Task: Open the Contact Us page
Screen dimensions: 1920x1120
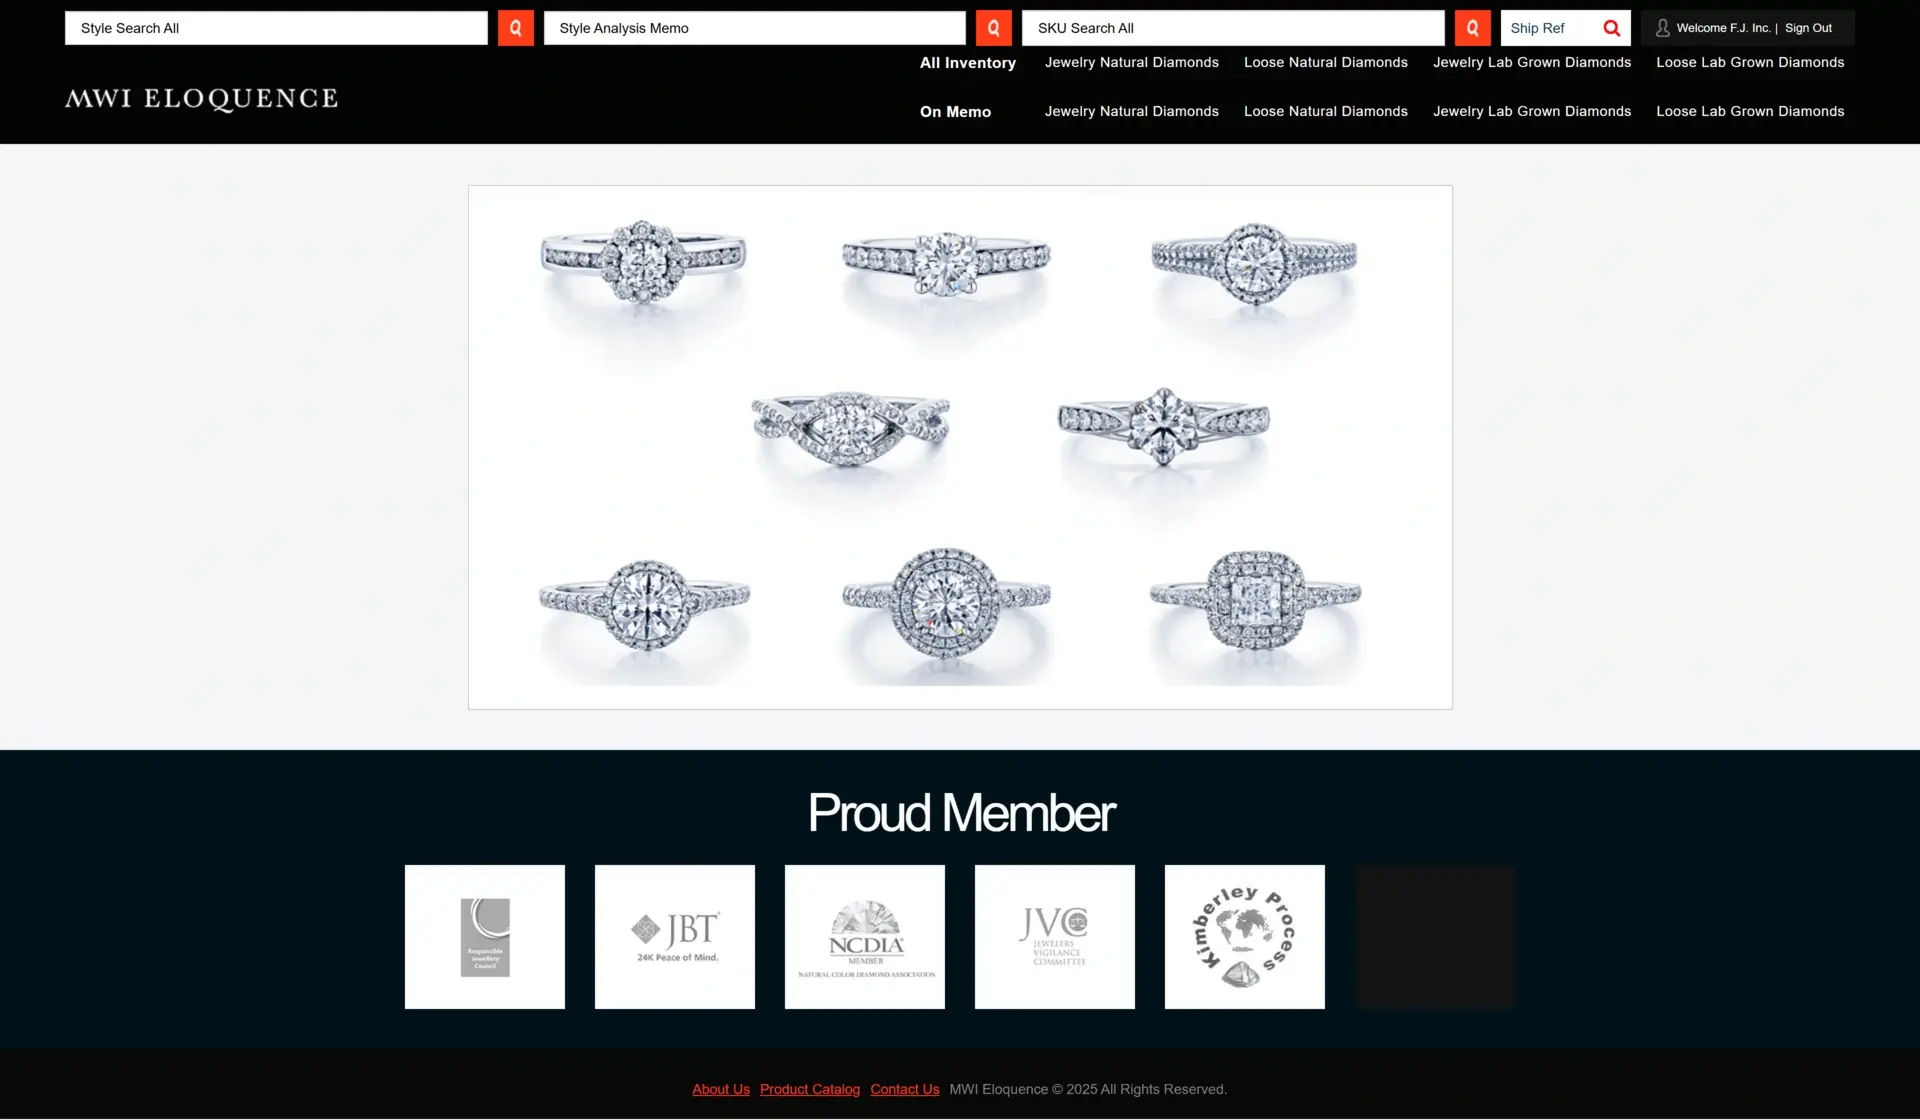Action: [904, 1089]
